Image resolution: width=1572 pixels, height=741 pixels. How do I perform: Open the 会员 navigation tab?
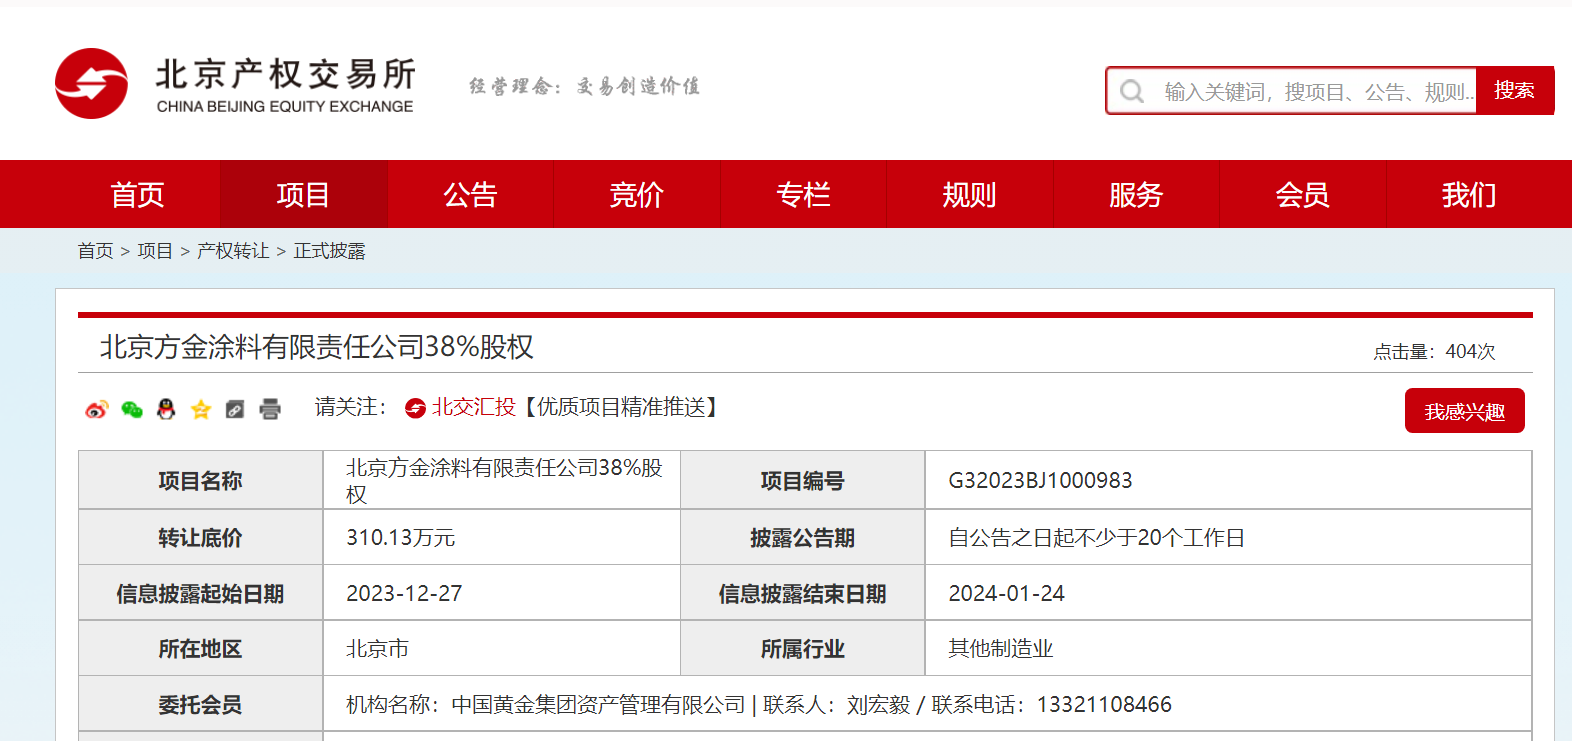(x=1302, y=195)
